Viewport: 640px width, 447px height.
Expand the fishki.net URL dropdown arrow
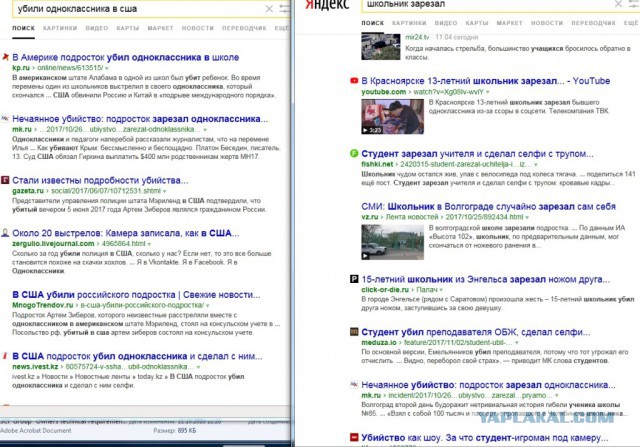[x=536, y=165]
